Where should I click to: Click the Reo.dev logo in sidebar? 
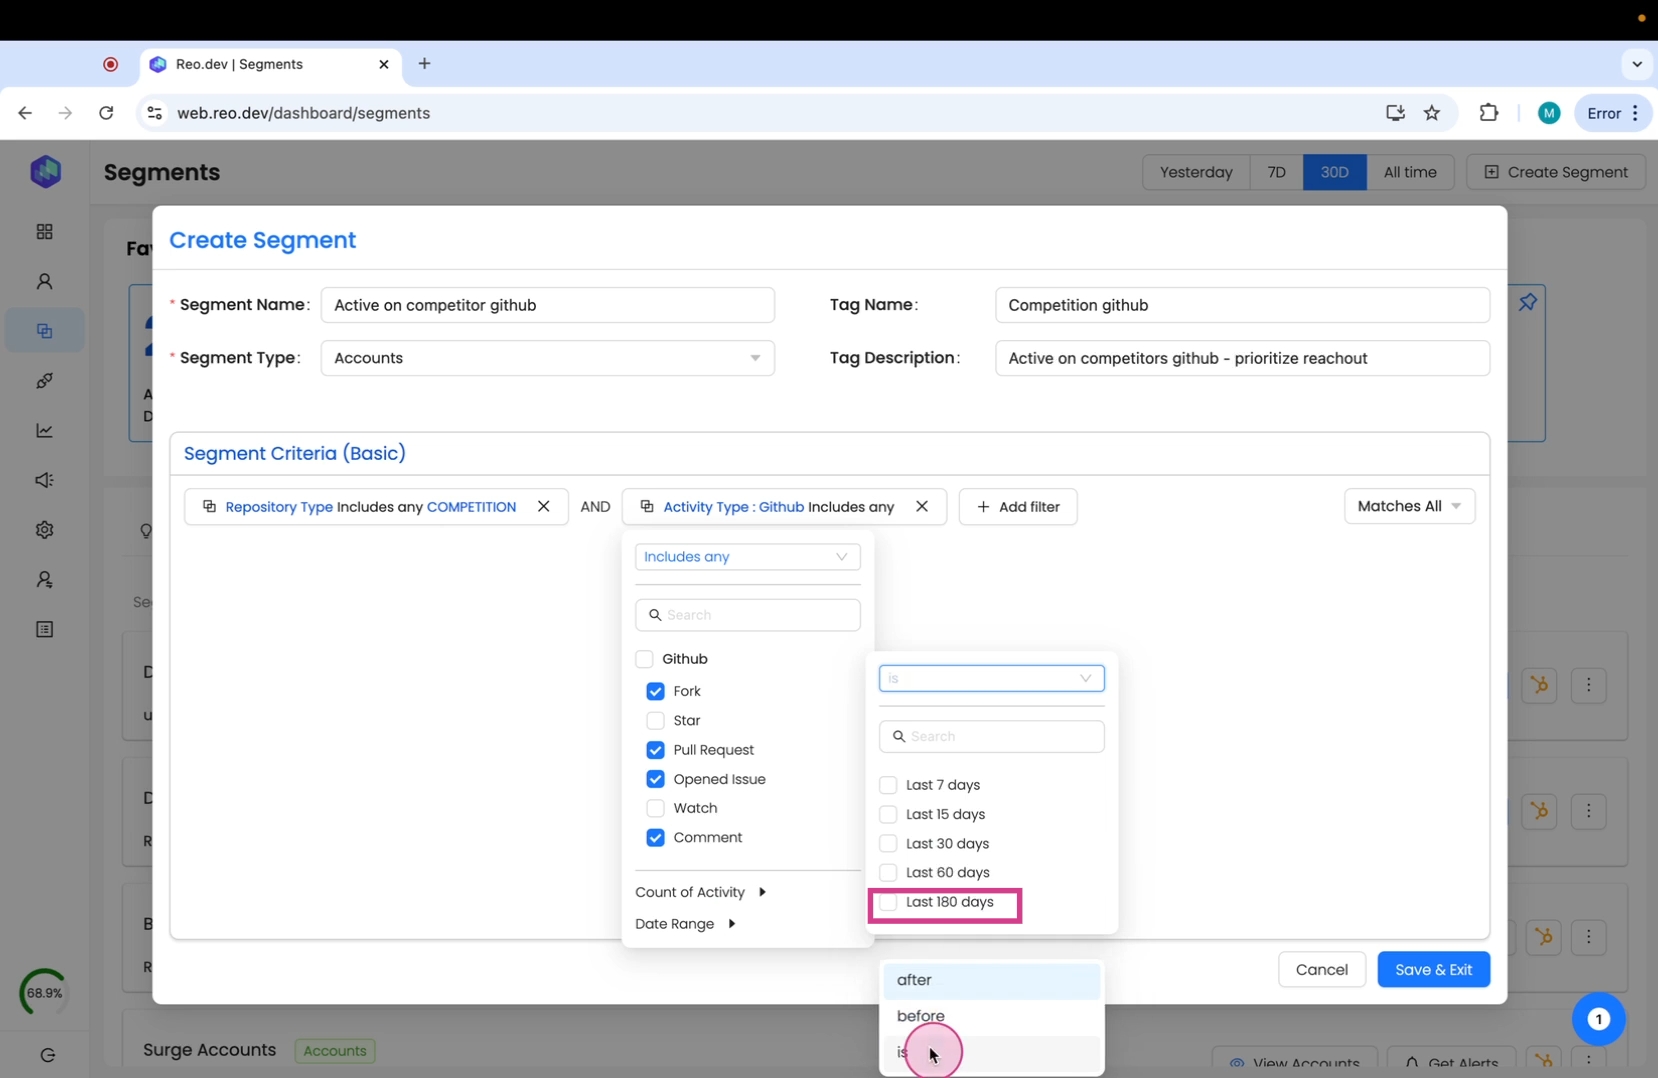(x=45, y=172)
